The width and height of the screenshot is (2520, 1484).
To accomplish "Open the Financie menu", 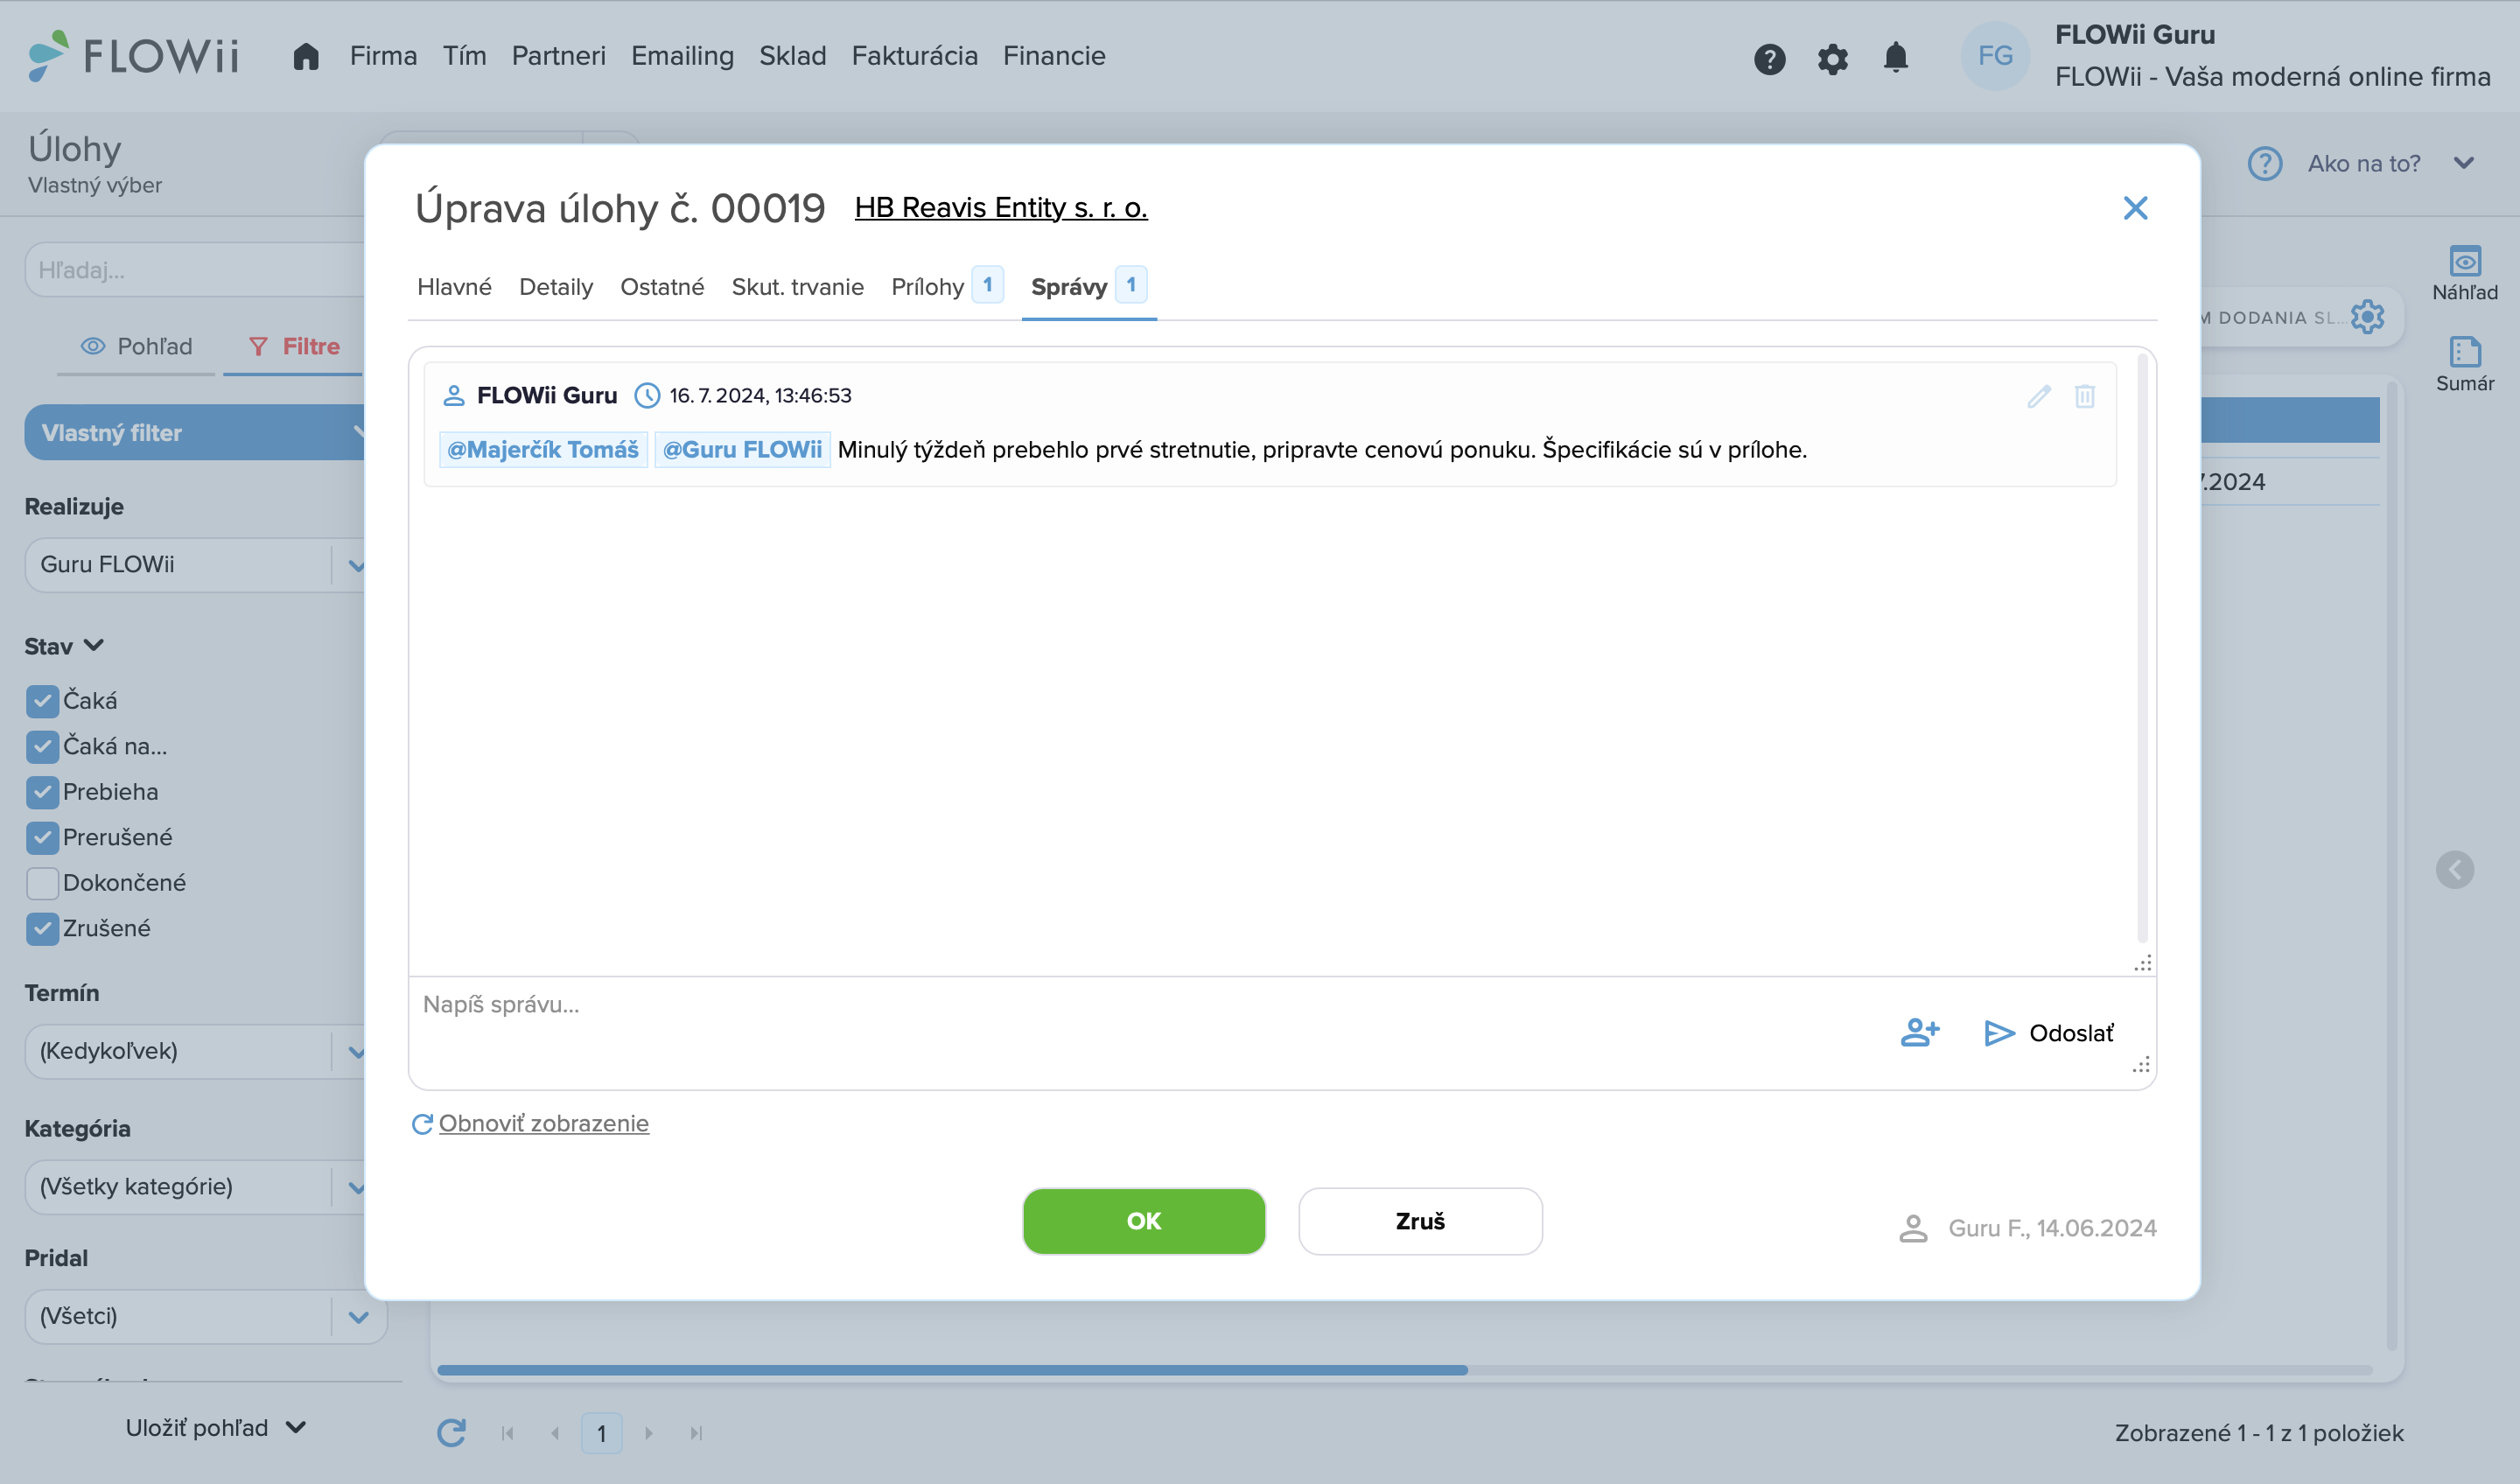I will coord(1054,56).
